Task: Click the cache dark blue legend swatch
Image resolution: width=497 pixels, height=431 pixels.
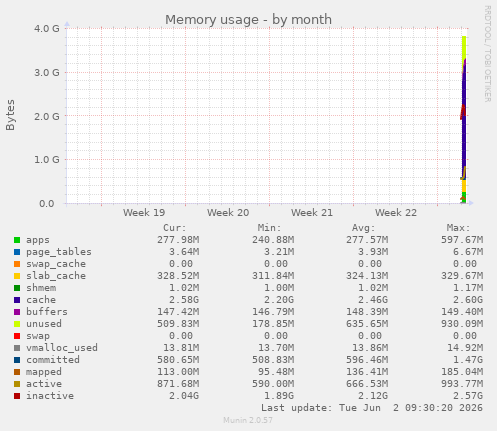Action: [x=17, y=300]
